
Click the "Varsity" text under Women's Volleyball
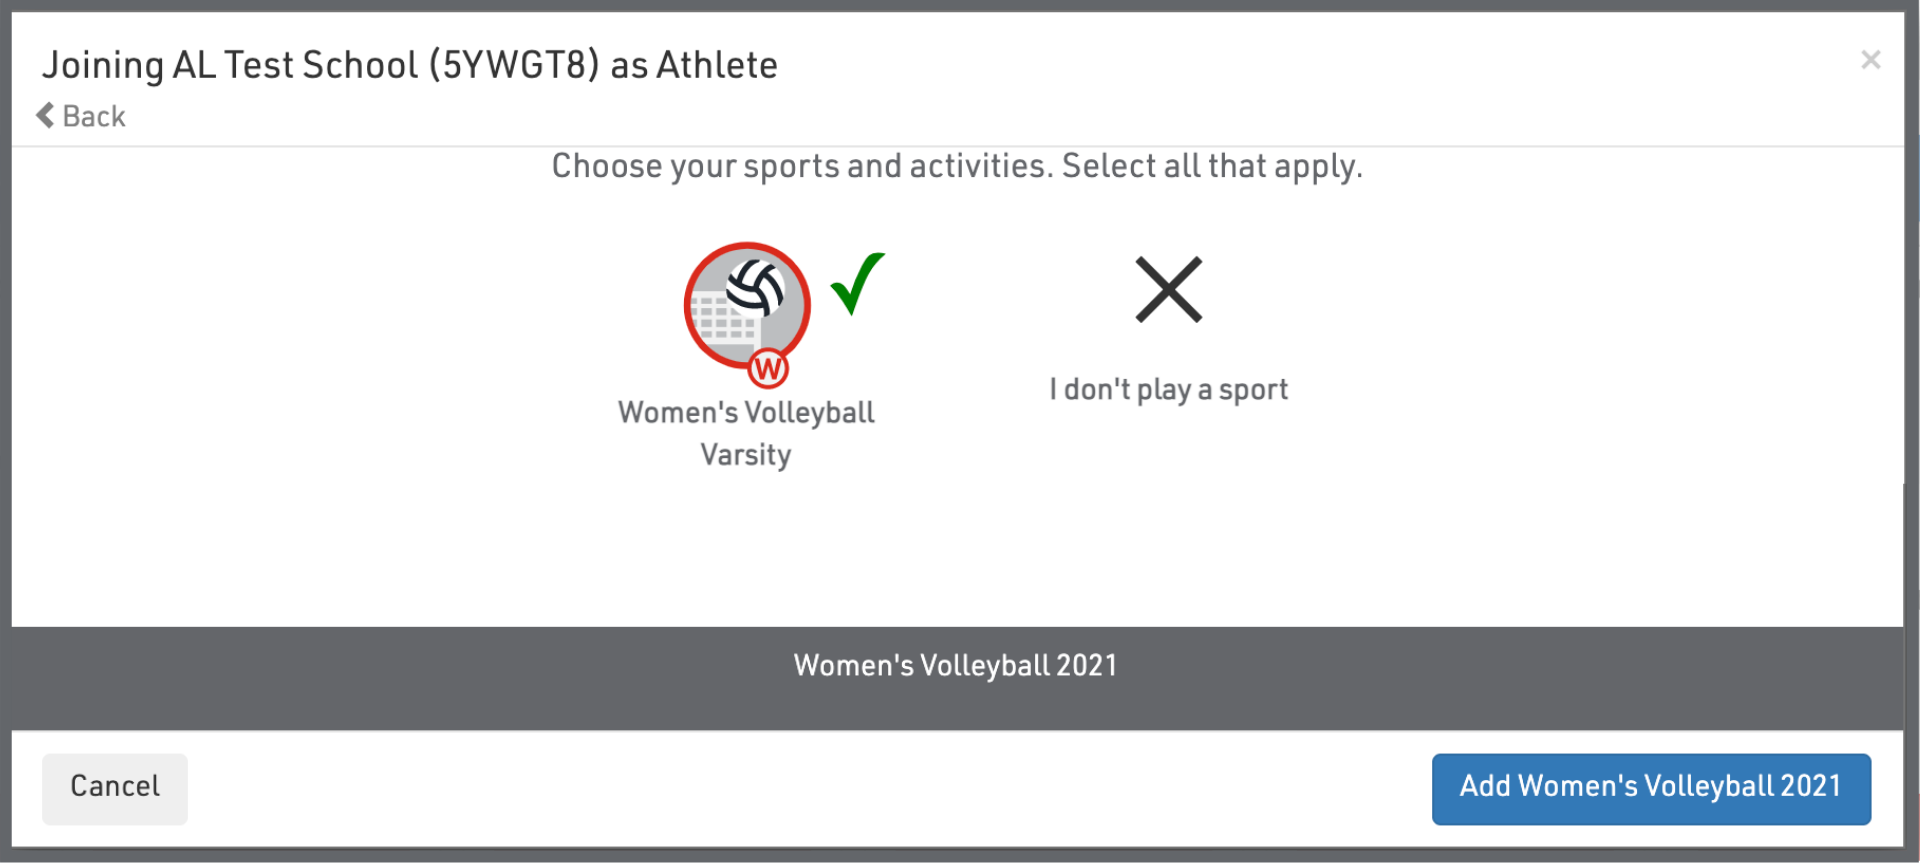tap(746, 455)
